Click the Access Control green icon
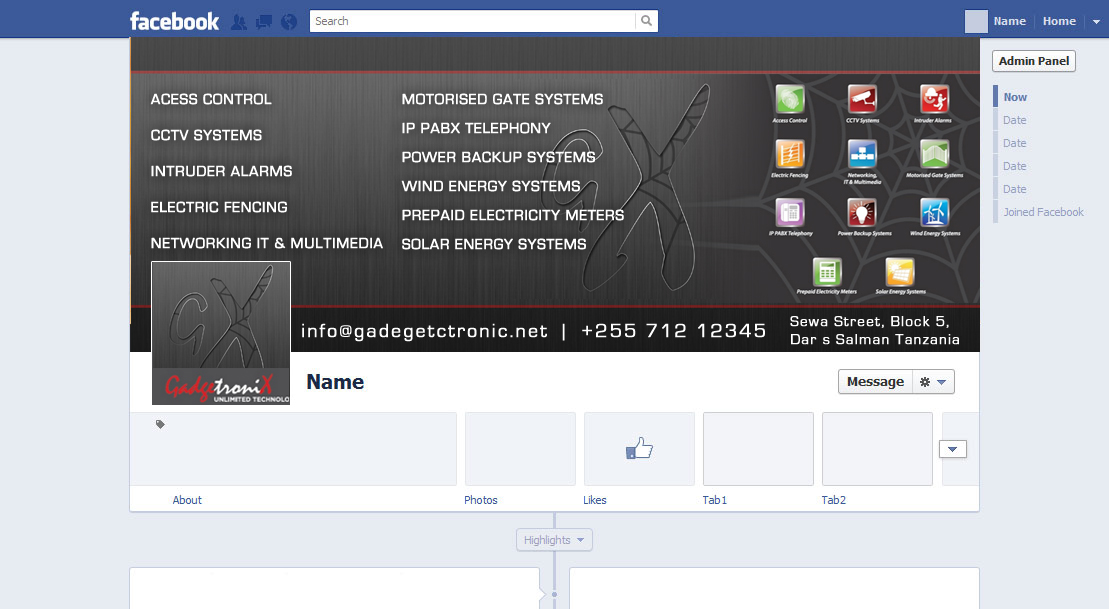 point(789,99)
